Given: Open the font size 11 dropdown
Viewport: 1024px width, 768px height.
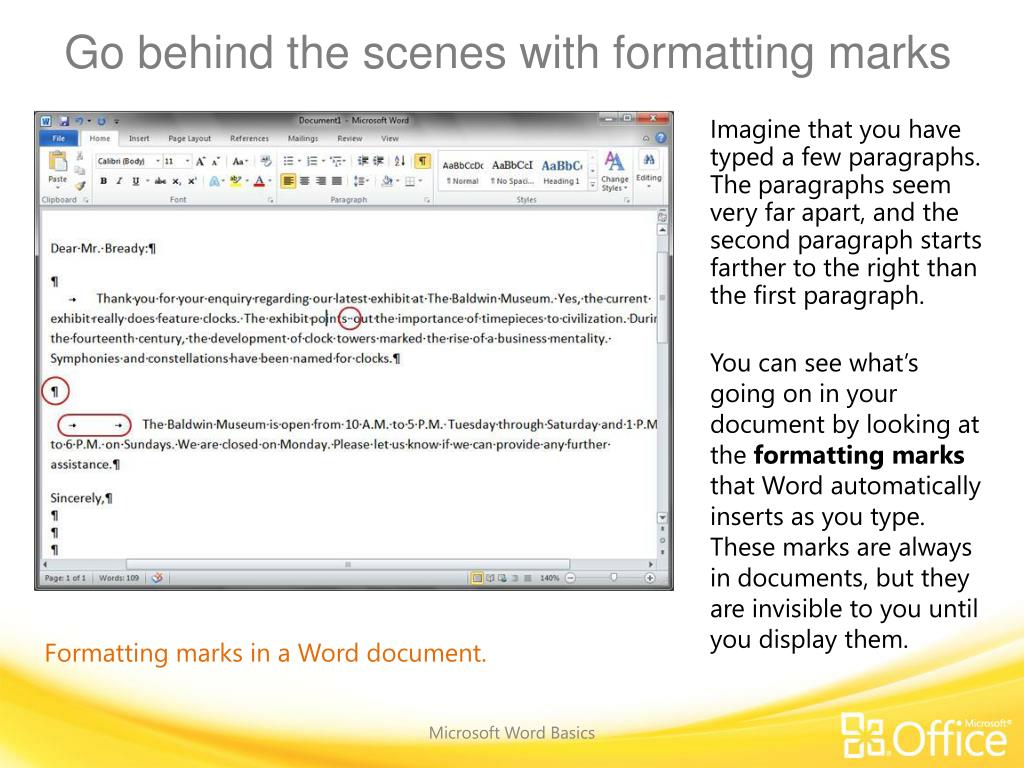Looking at the screenshot, I should 187,161.
